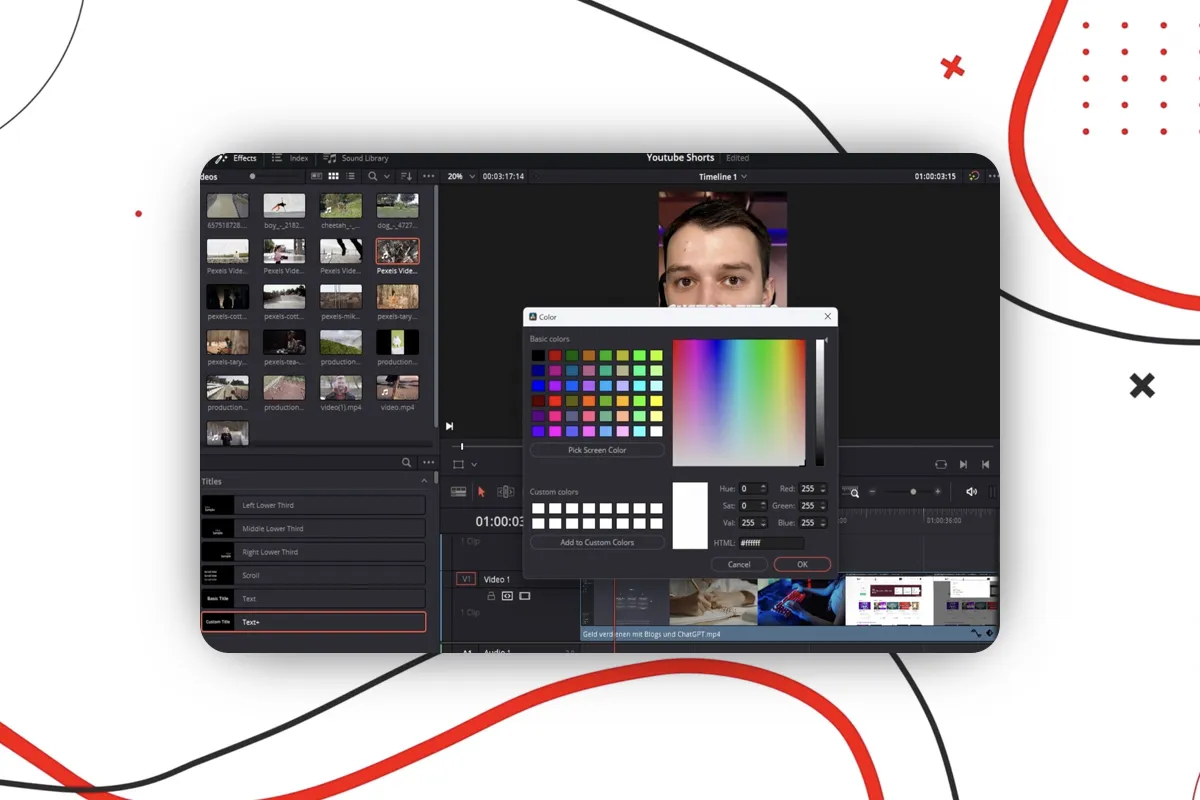This screenshot has width=1200, height=800.
Task: Click the Red value field
Action: [813, 488]
